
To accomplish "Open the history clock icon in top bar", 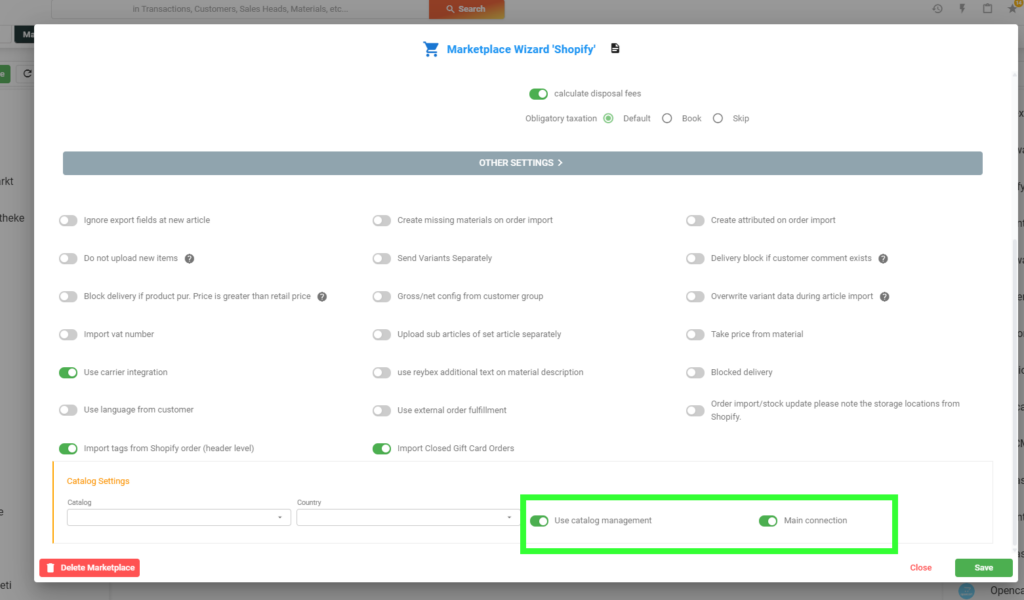I will 937,8.
